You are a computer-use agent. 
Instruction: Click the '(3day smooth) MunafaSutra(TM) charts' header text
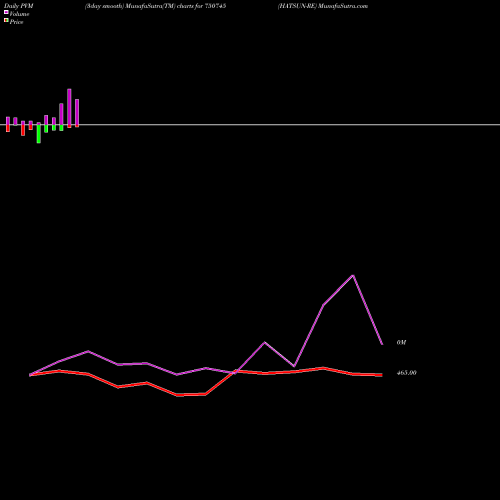tap(139, 6)
